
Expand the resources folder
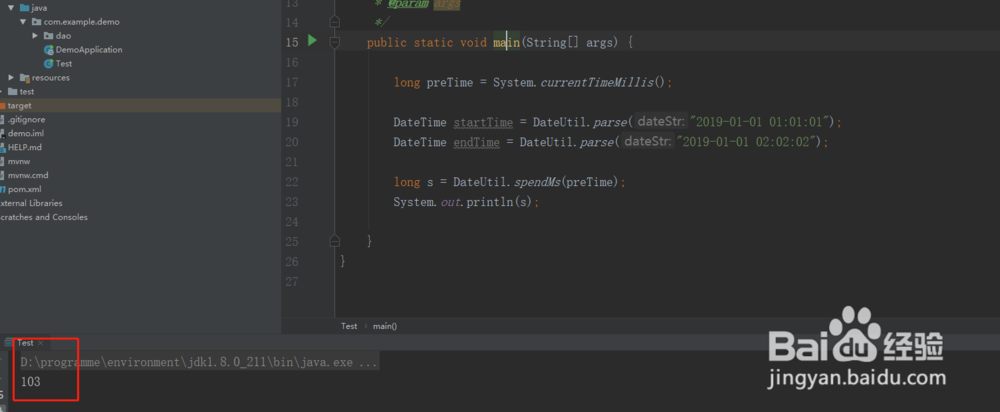pos(11,78)
